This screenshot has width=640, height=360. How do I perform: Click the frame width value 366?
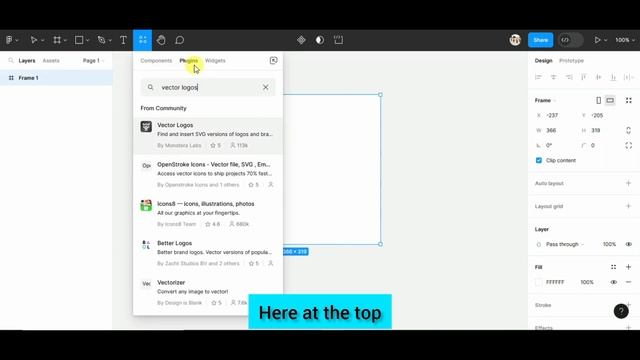tap(551, 130)
